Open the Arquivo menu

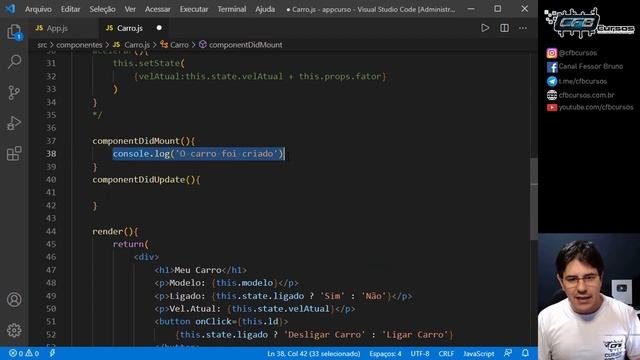pos(38,9)
